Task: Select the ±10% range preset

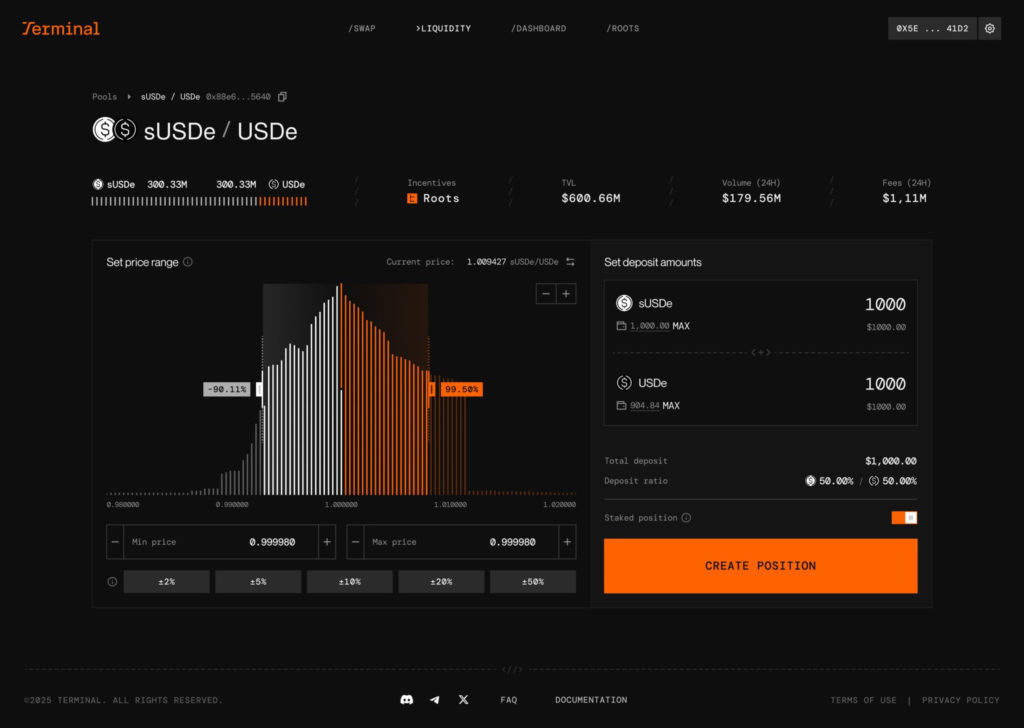Action: pyautogui.click(x=349, y=582)
